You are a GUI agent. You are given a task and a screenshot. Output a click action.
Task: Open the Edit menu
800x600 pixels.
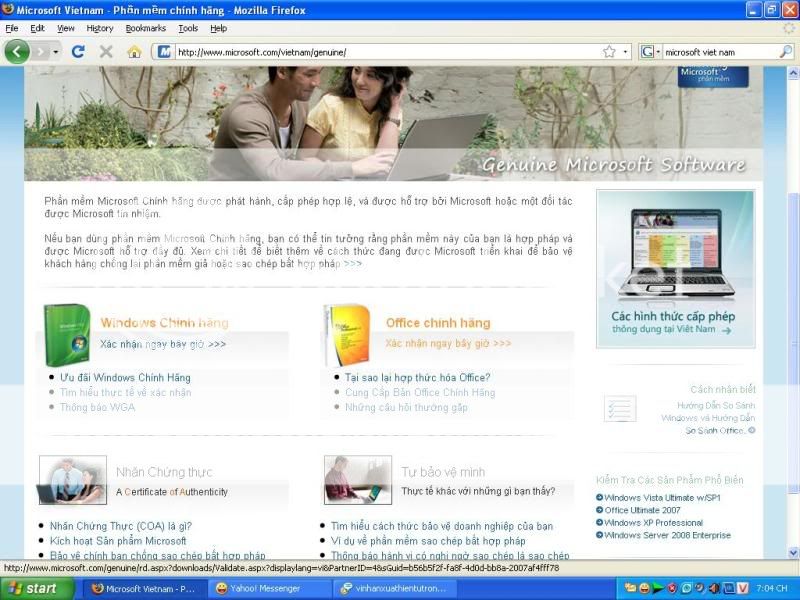[37, 29]
